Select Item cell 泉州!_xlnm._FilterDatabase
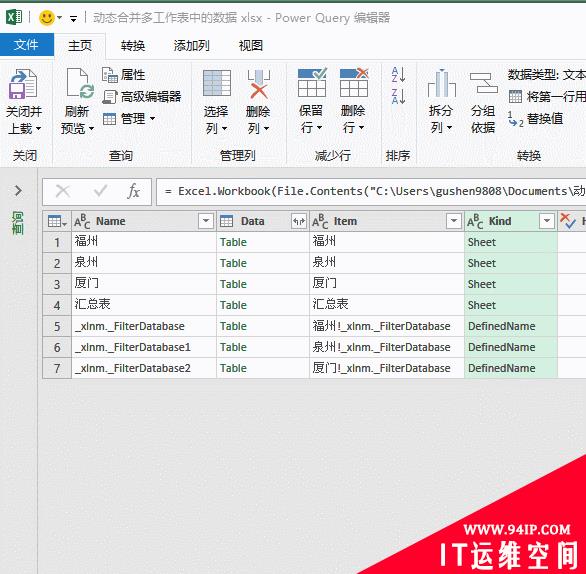This screenshot has width=586, height=574. pos(387,347)
